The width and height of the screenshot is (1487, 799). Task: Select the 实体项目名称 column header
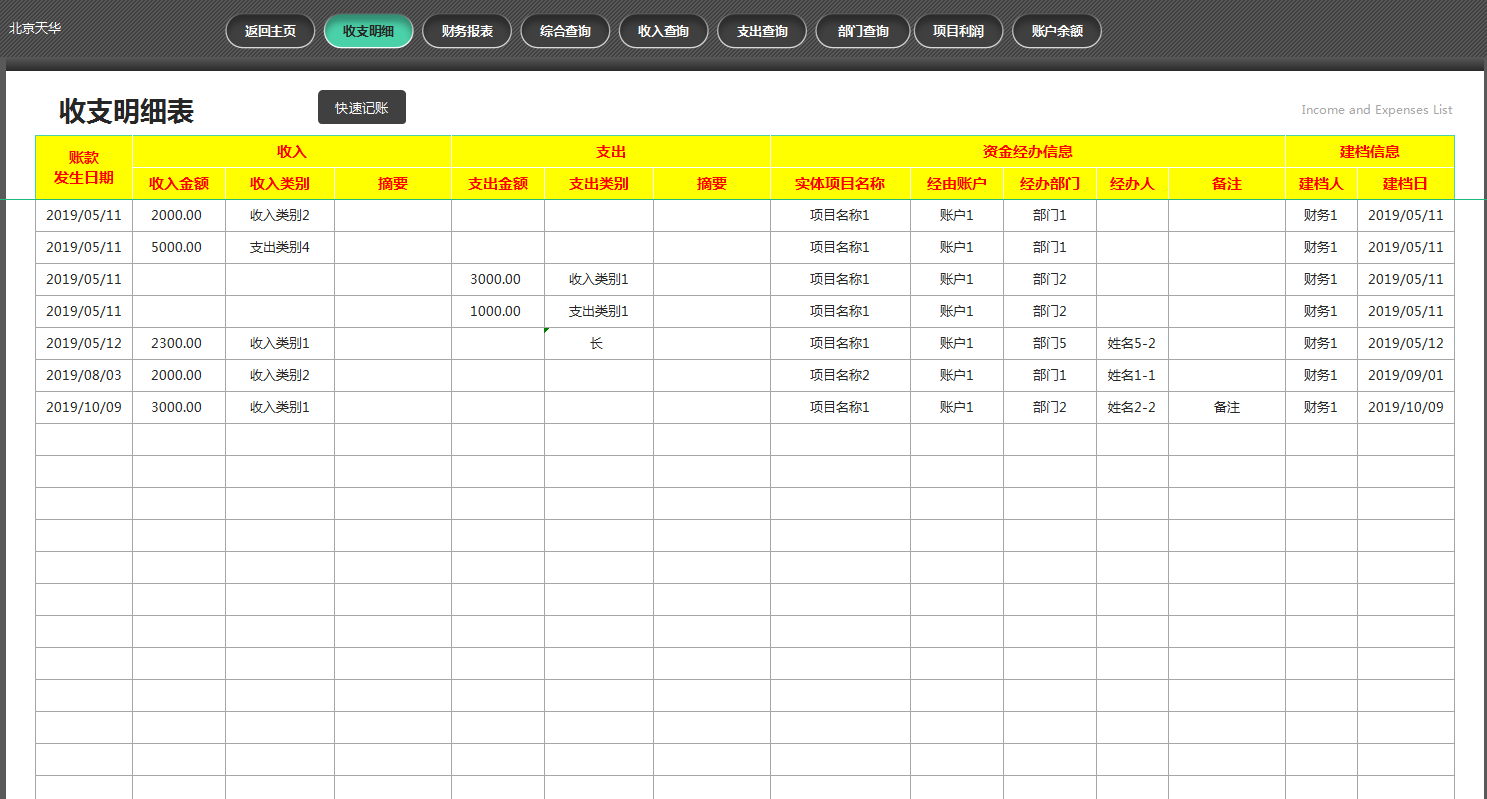pos(840,184)
